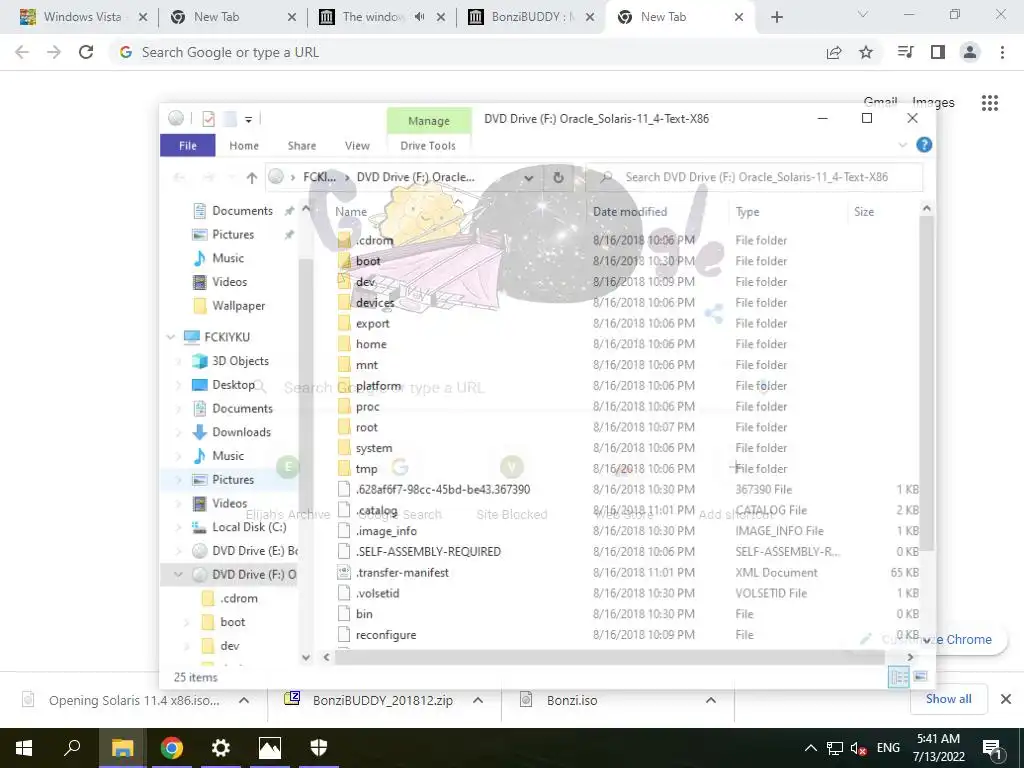Click the network tray icon
The width and height of the screenshot is (1024, 768).
[x=835, y=748]
